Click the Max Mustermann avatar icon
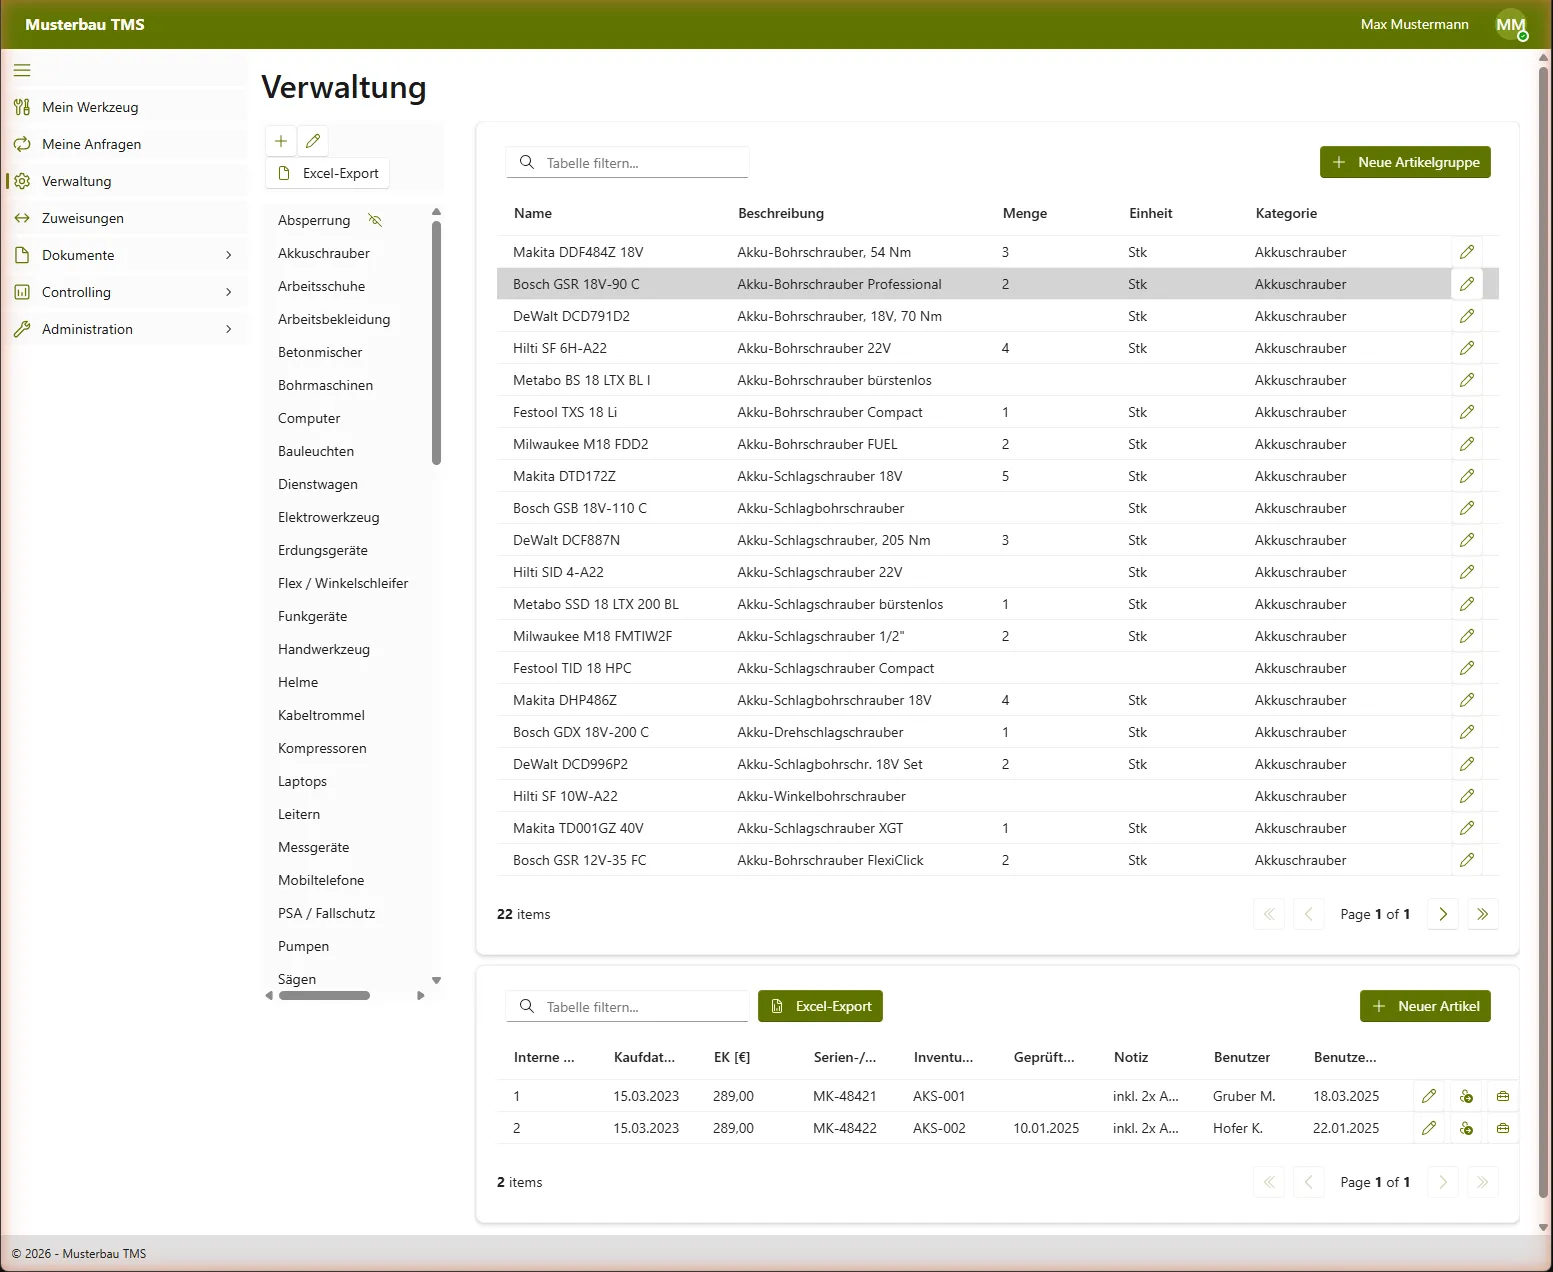This screenshot has height=1272, width=1553. click(x=1510, y=24)
